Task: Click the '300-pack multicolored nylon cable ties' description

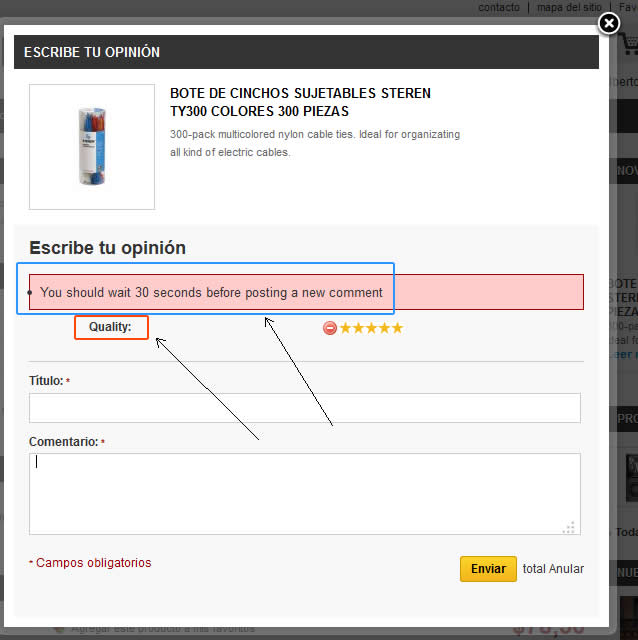Action: pos(315,143)
